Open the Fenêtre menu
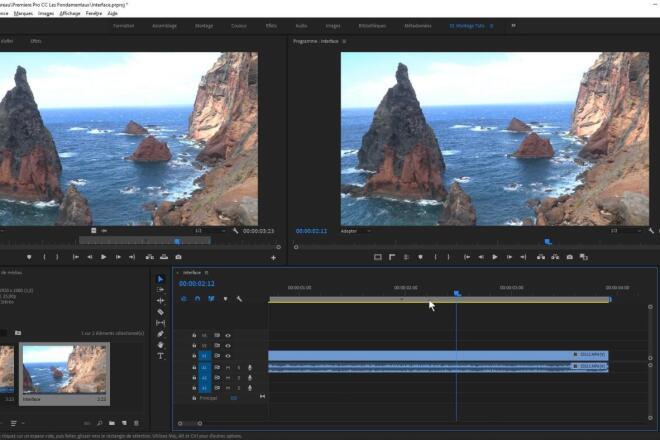Image resolution: width=660 pixels, height=440 pixels. point(94,14)
